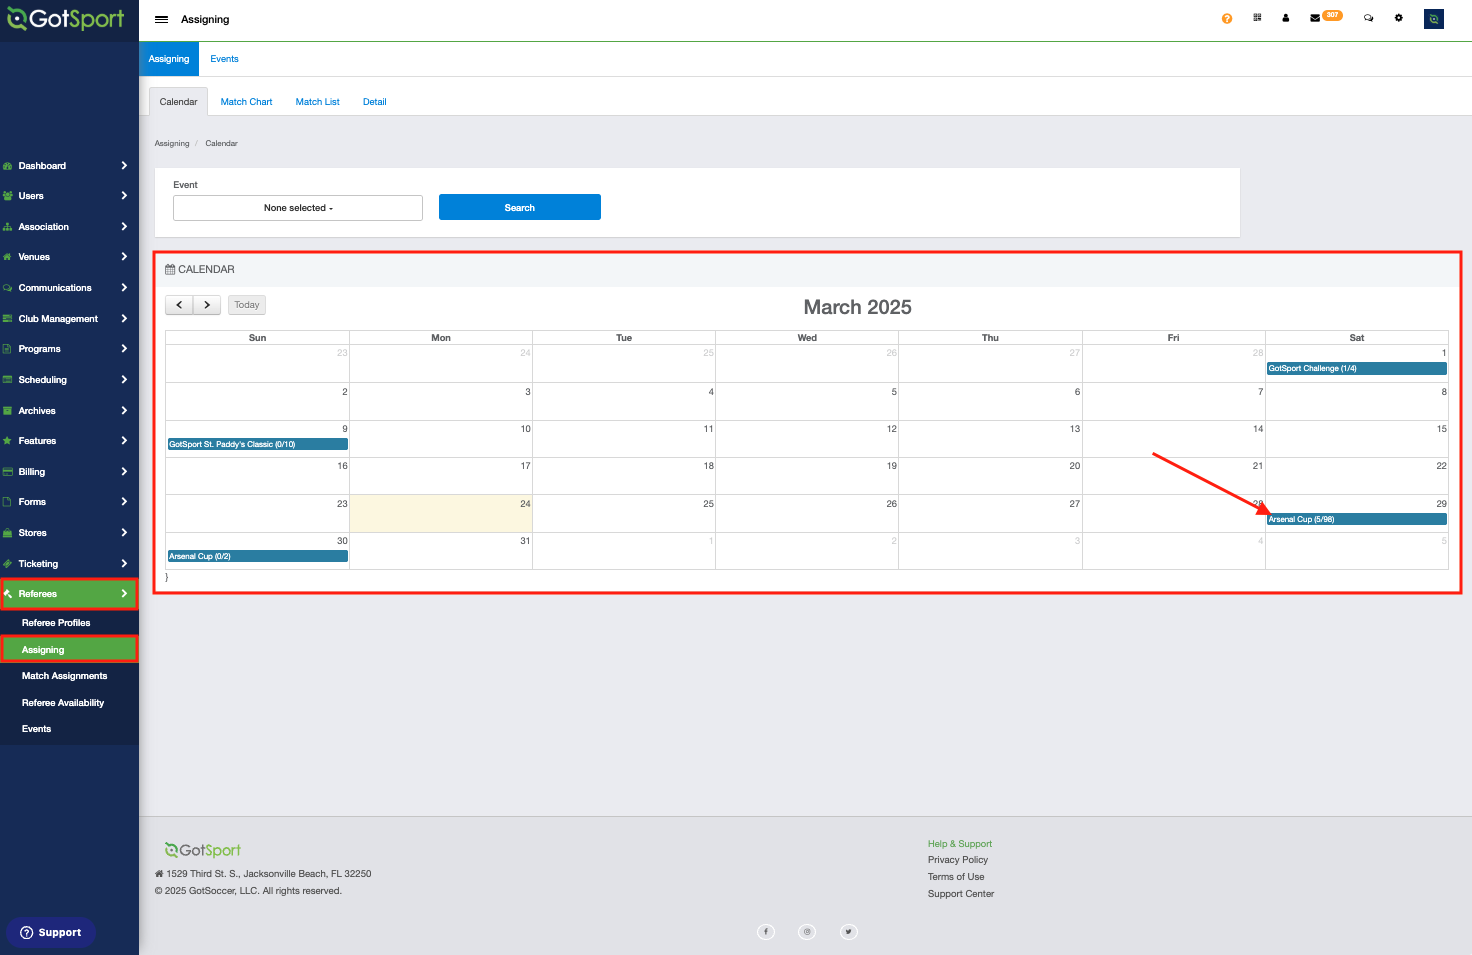
Task: Click the GotSport logo in the sidebar
Action: pos(66,19)
